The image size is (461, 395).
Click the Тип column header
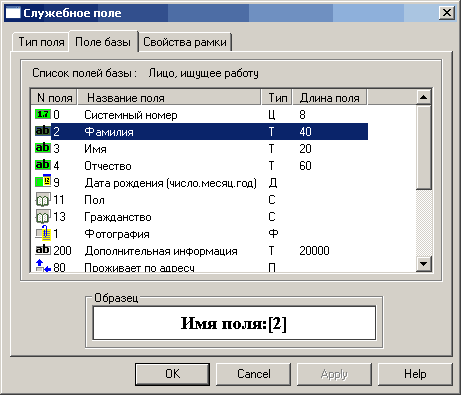pos(277,98)
